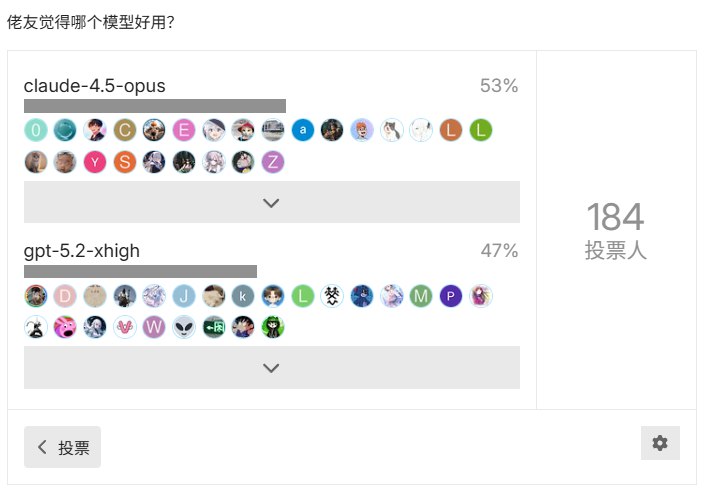Open poll settings gear
The image size is (706, 493).
pos(660,443)
